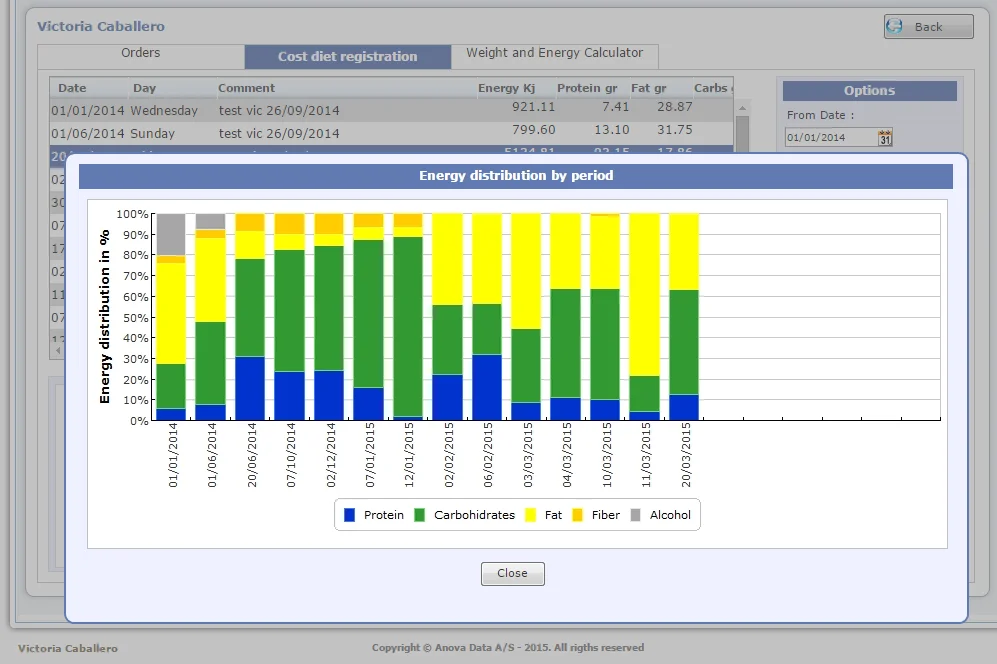Click the Fat gr column header

[649, 88]
